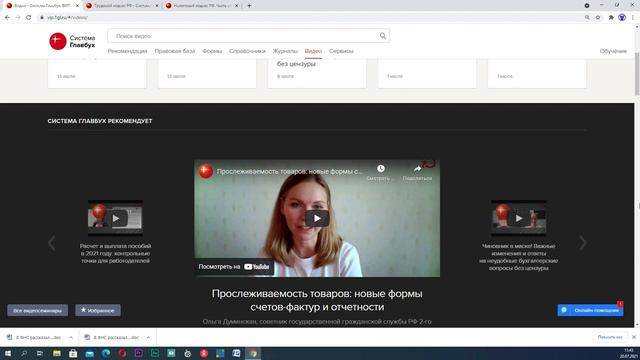Play the Чиновник в маске thumbnail
The height and width of the screenshot is (360, 640).
(x=518, y=218)
